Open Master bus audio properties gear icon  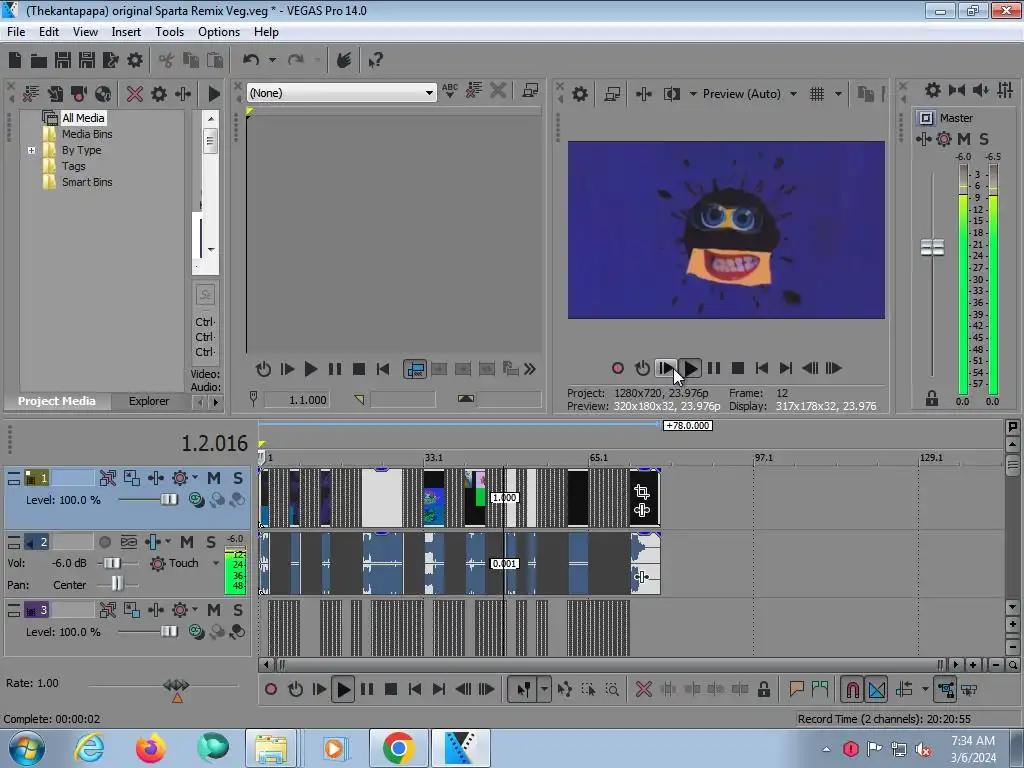click(x=933, y=90)
